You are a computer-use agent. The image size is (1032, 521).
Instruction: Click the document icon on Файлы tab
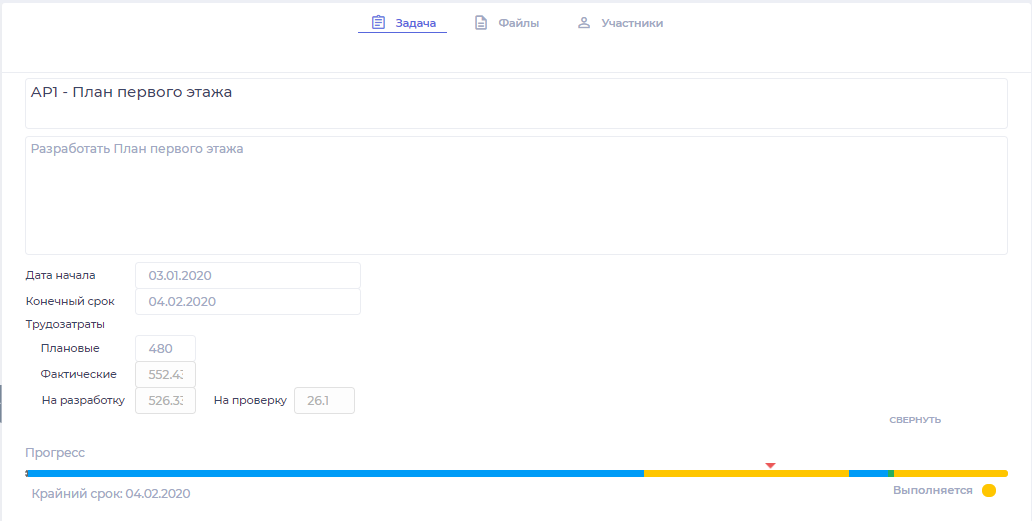pyautogui.click(x=481, y=22)
